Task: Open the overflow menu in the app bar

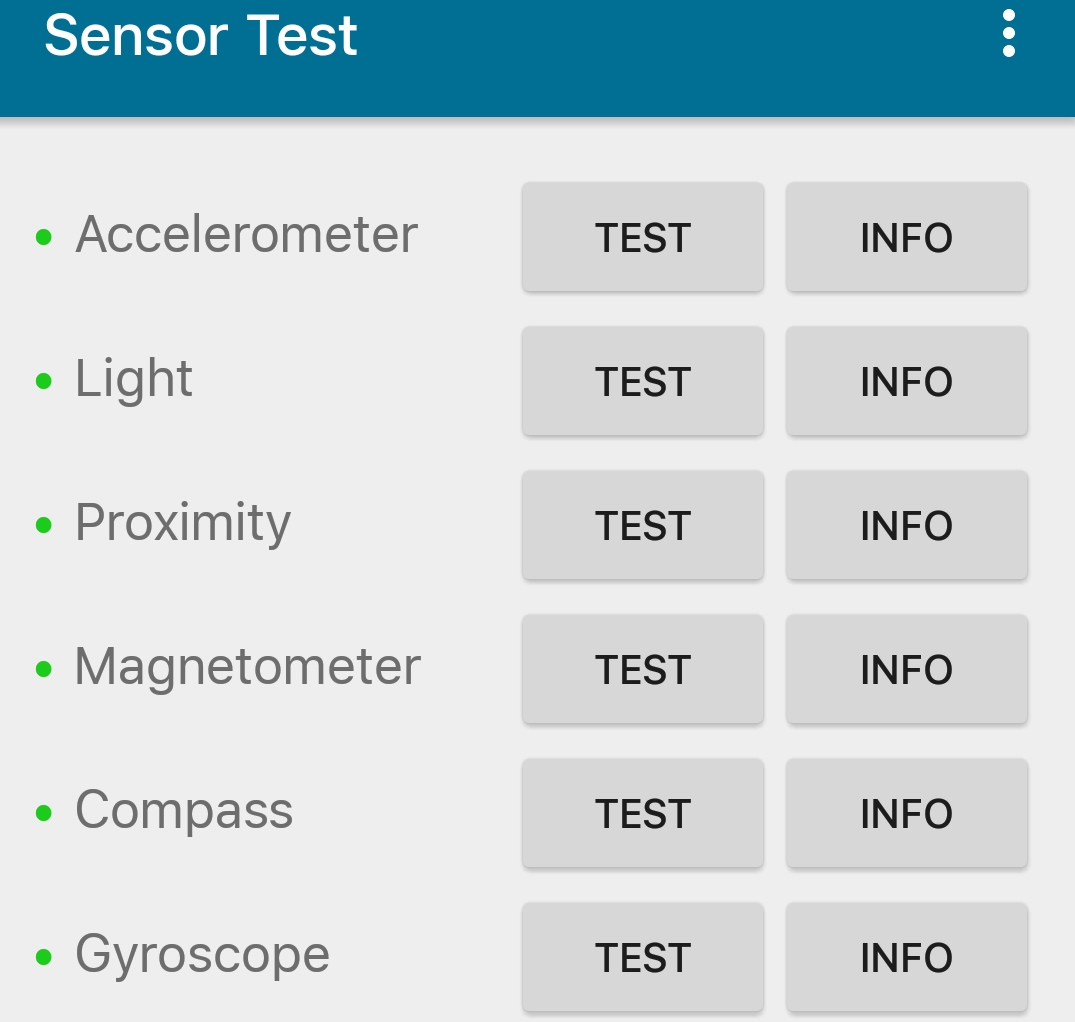Action: tap(1008, 34)
